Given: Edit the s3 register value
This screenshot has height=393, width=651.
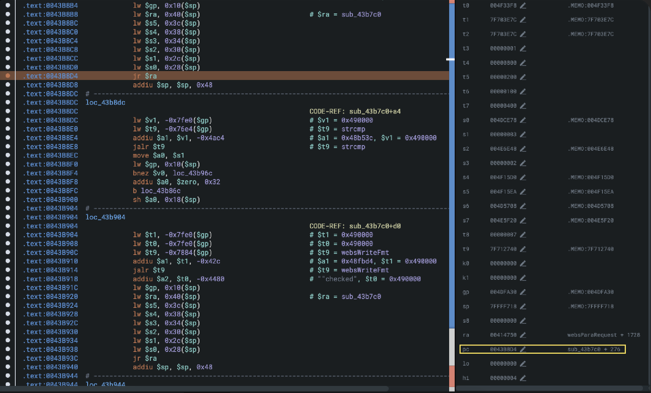Looking at the screenshot, I should pyautogui.click(x=523, y=163).
